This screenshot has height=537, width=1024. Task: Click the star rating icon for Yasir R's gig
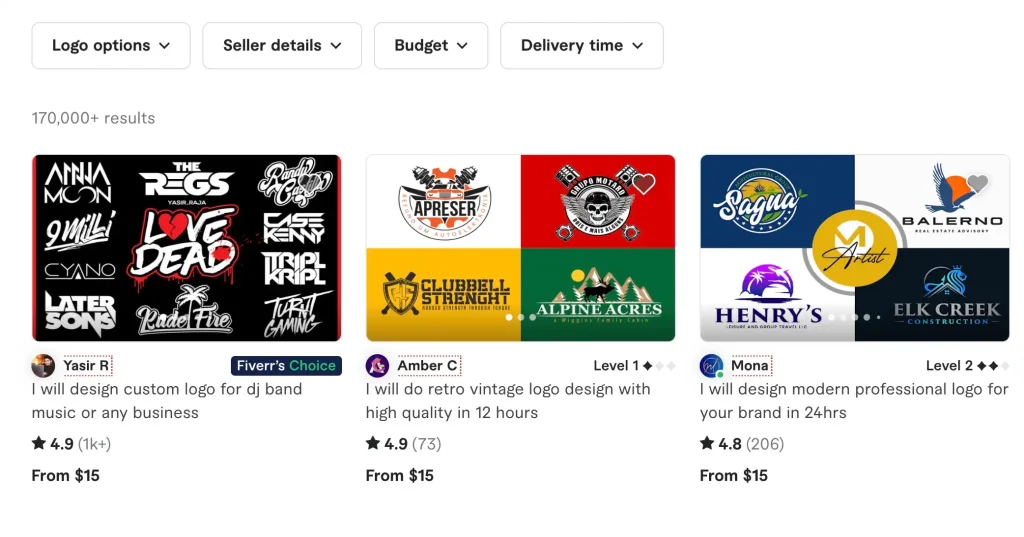[x=39, y=443]
